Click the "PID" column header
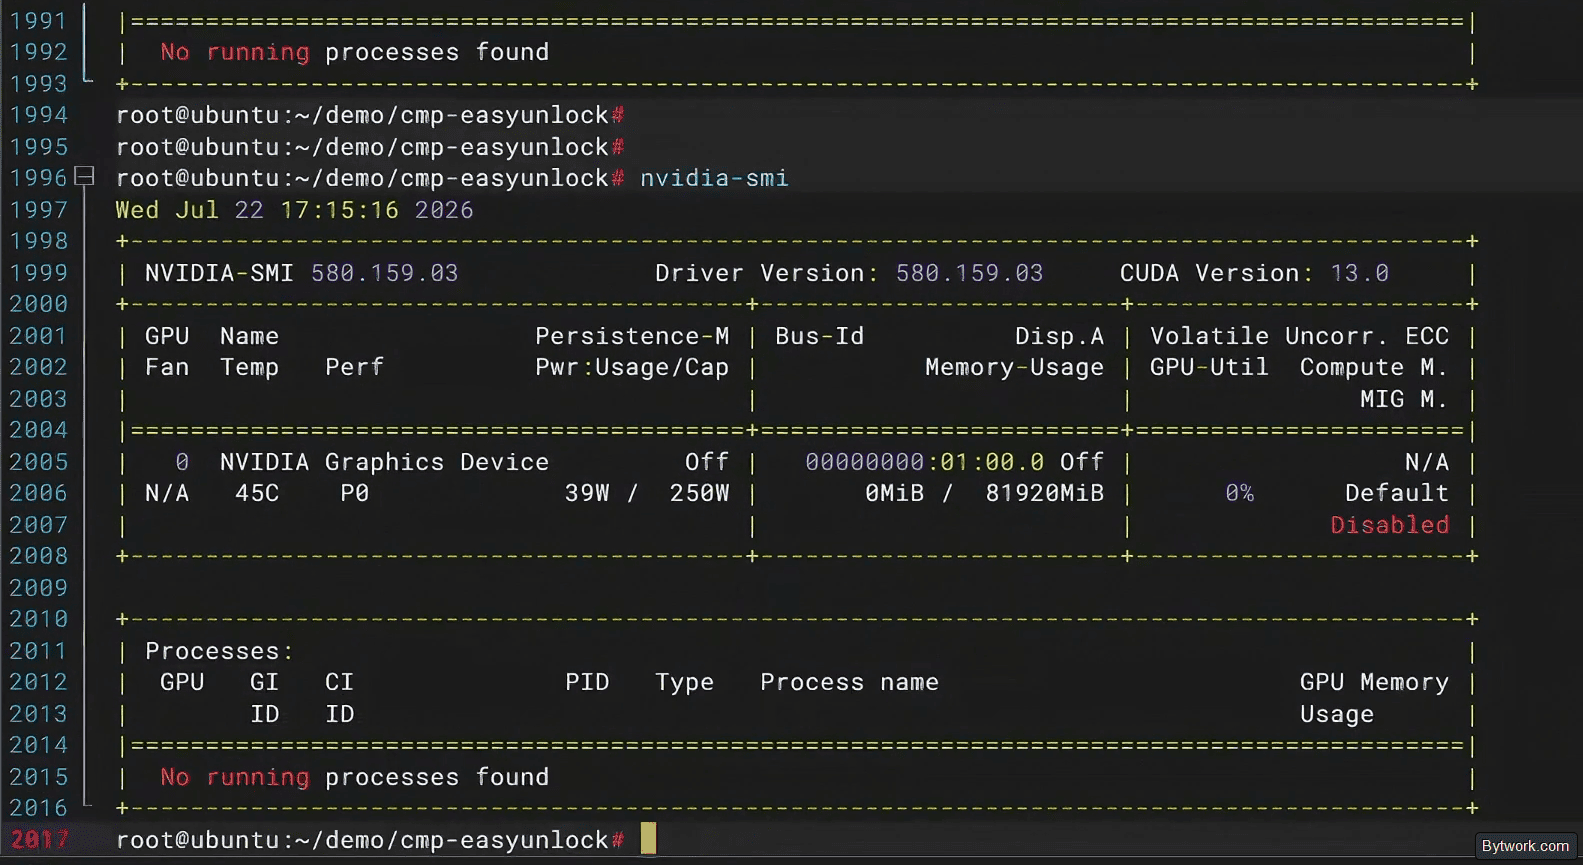1583x865 pixels. [x=587, y=682]
